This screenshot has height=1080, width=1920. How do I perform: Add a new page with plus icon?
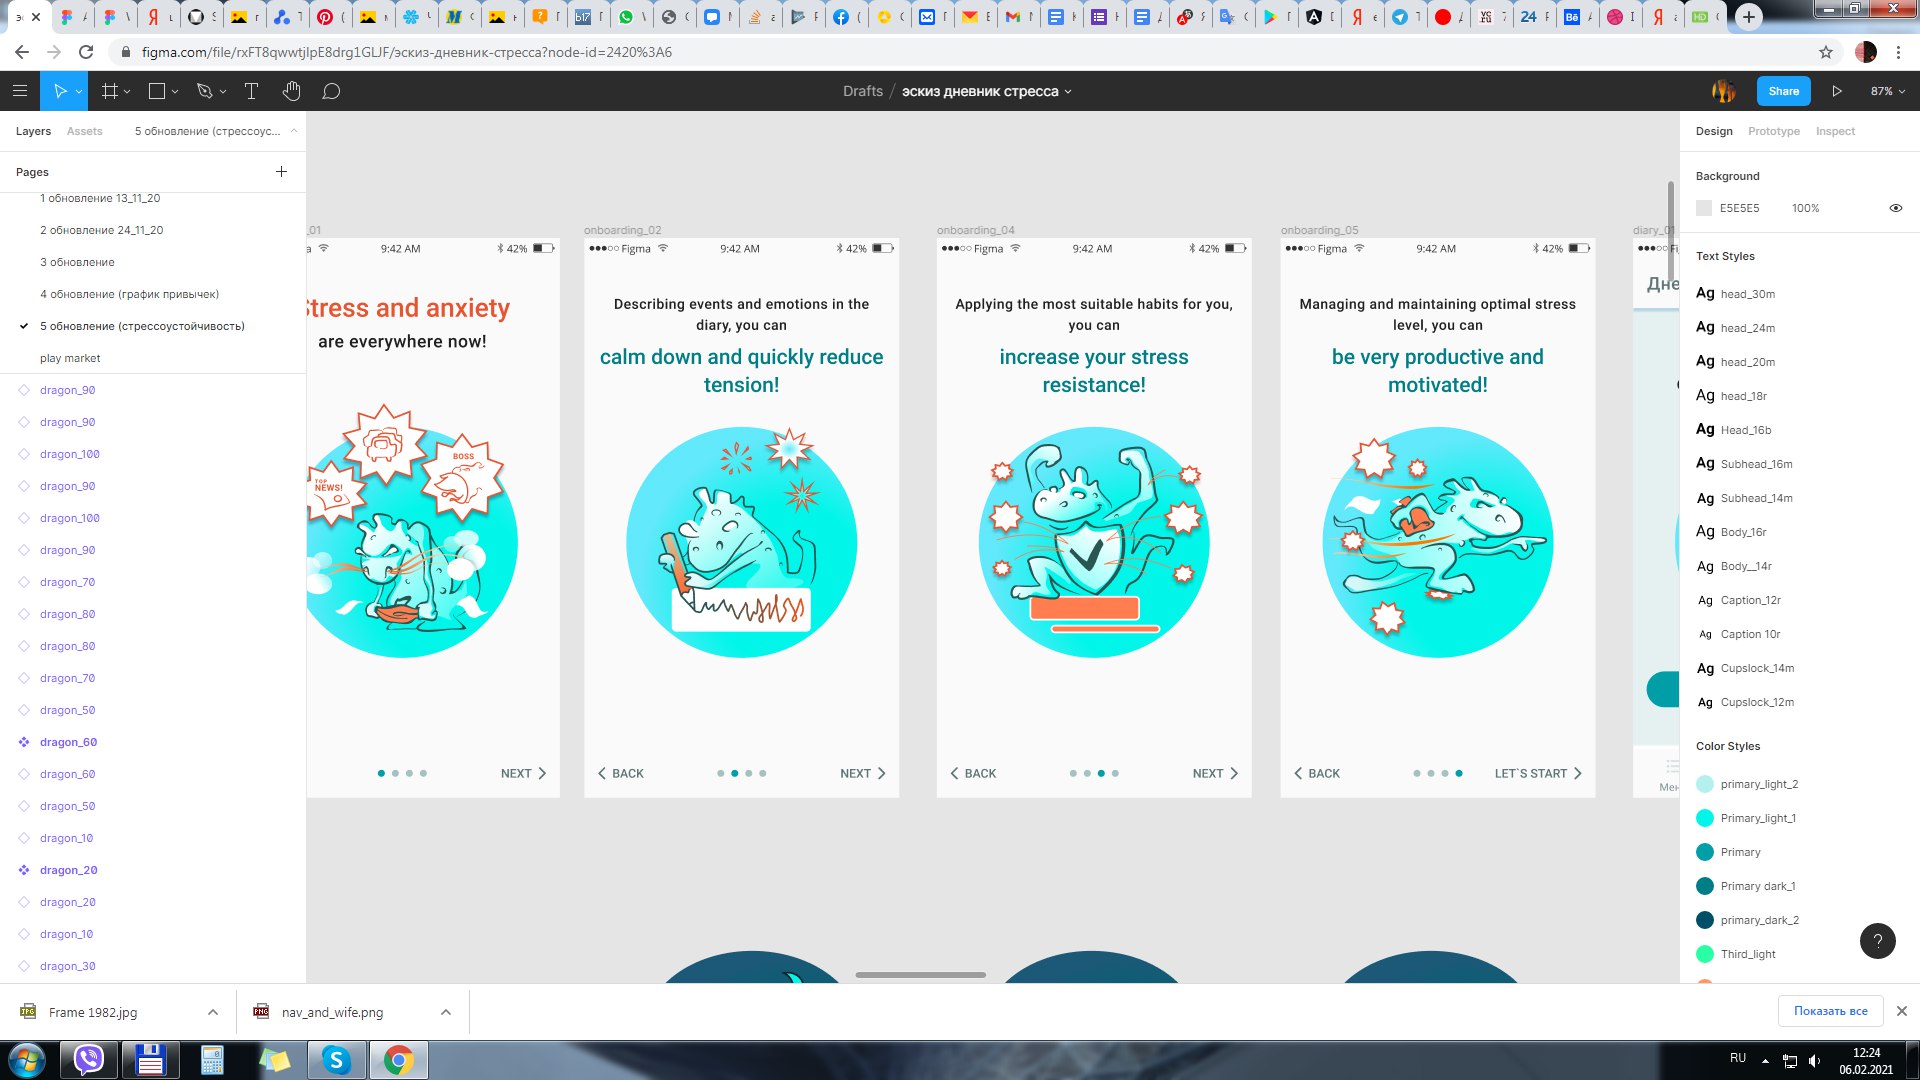(x=281, y=172)
